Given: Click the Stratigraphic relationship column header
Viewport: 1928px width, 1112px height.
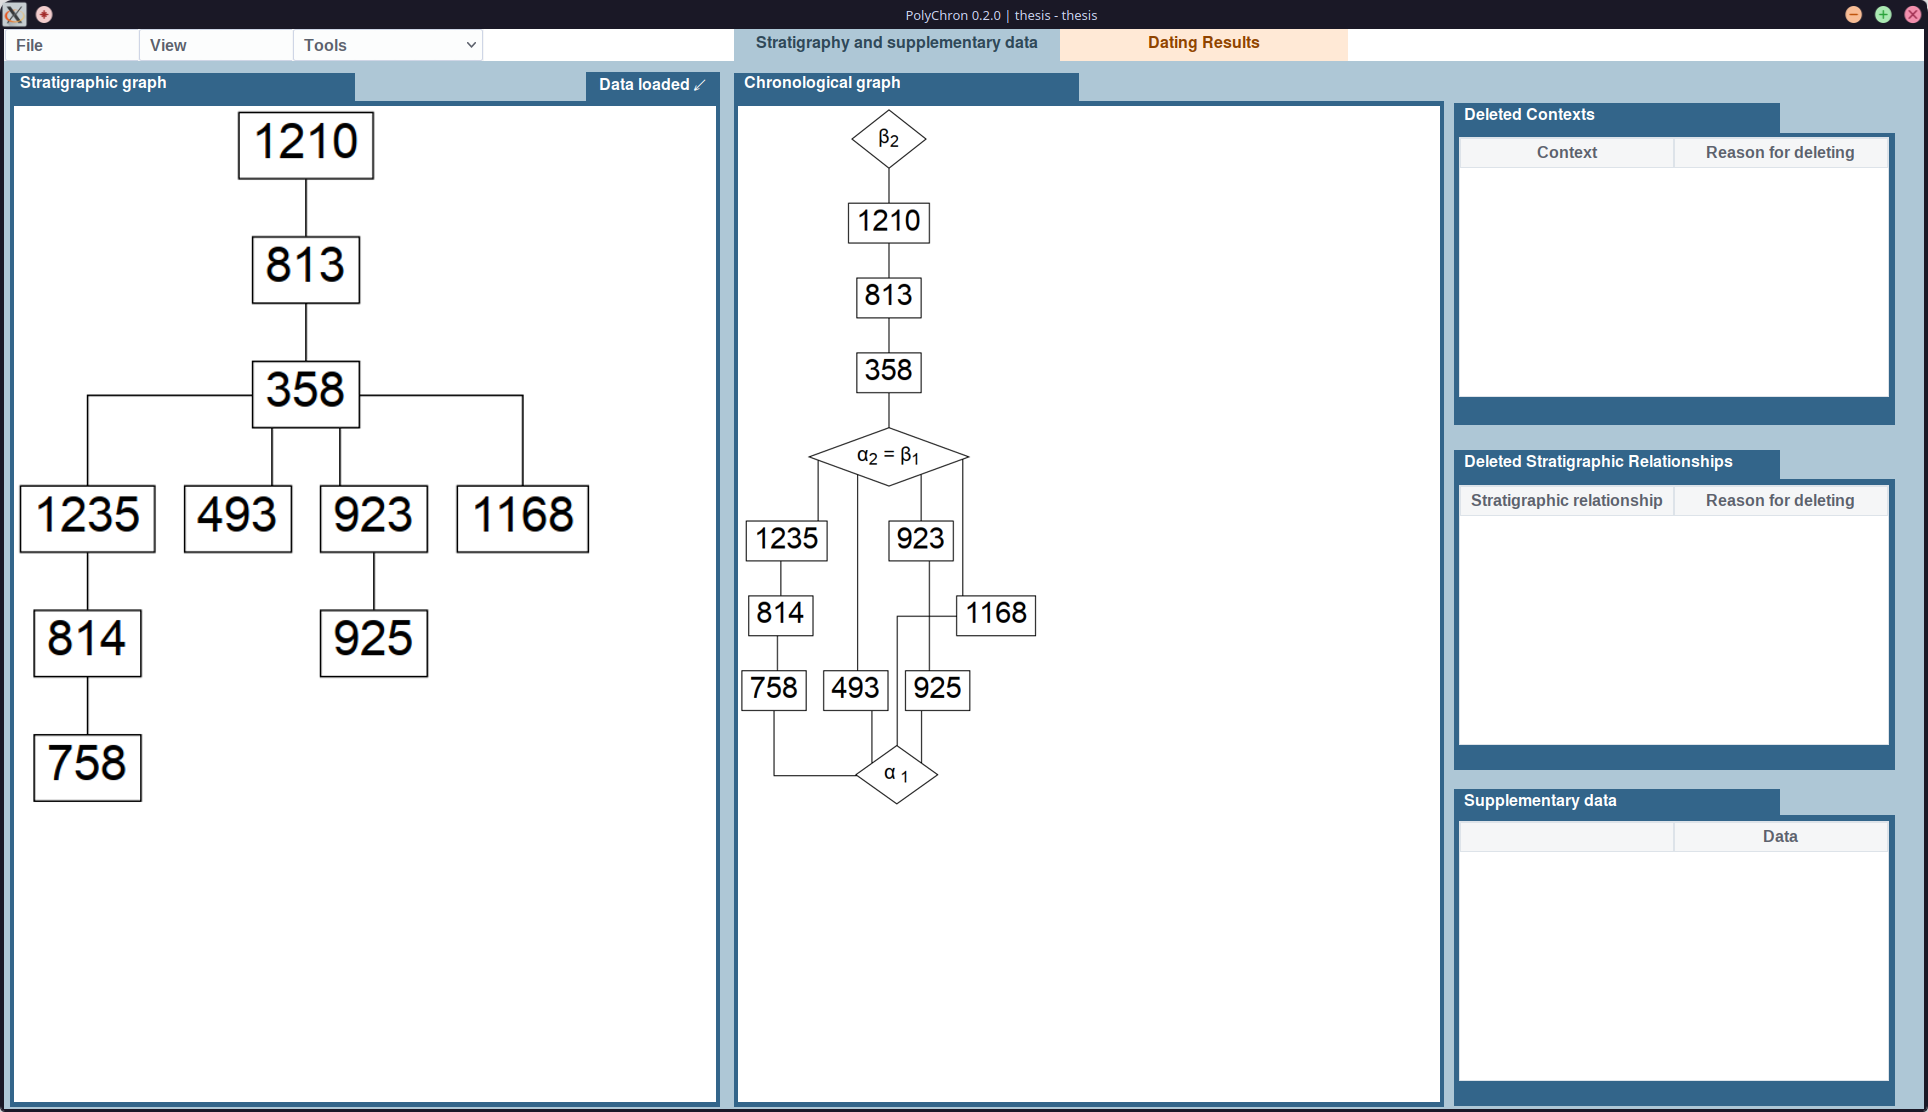Looking at the screenshot, I should 1567,501.
